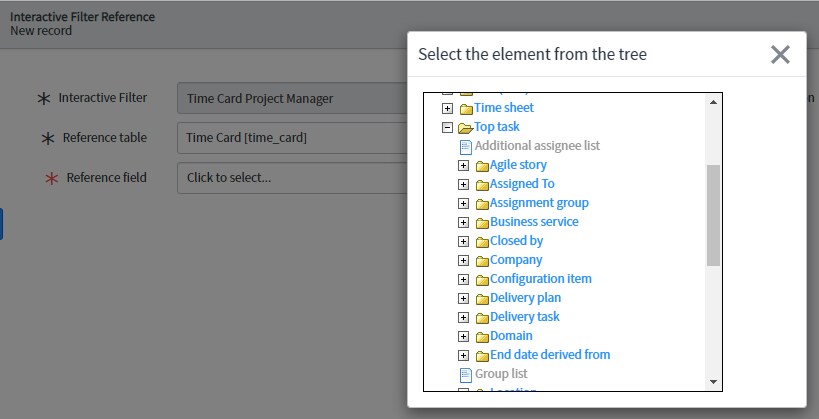Click the greyed Group list text
The height and width of the screenshot is (419, 819).
501,374
